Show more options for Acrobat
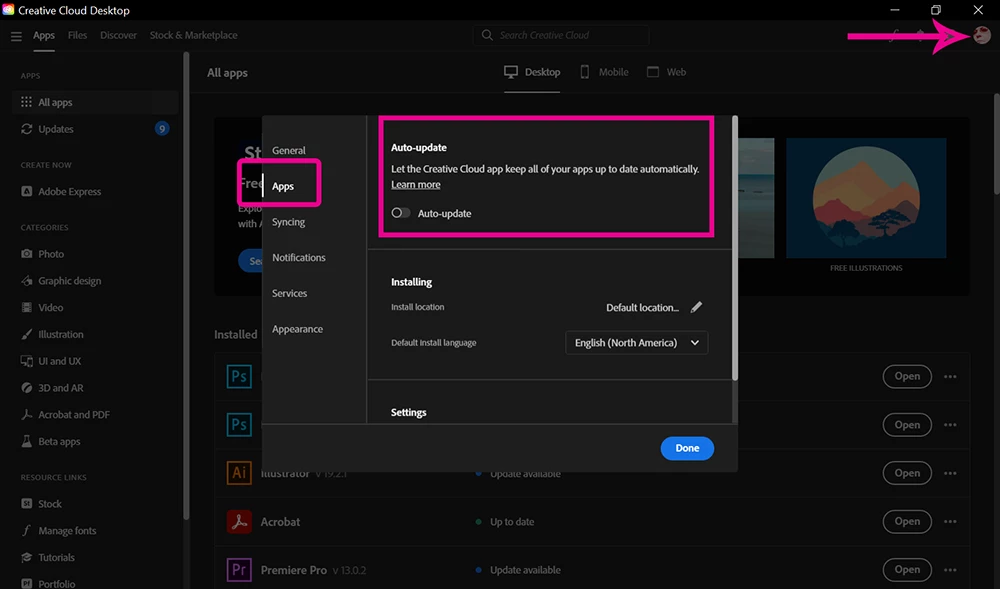This screenshot has height=589, width=1000. [950, 521]
